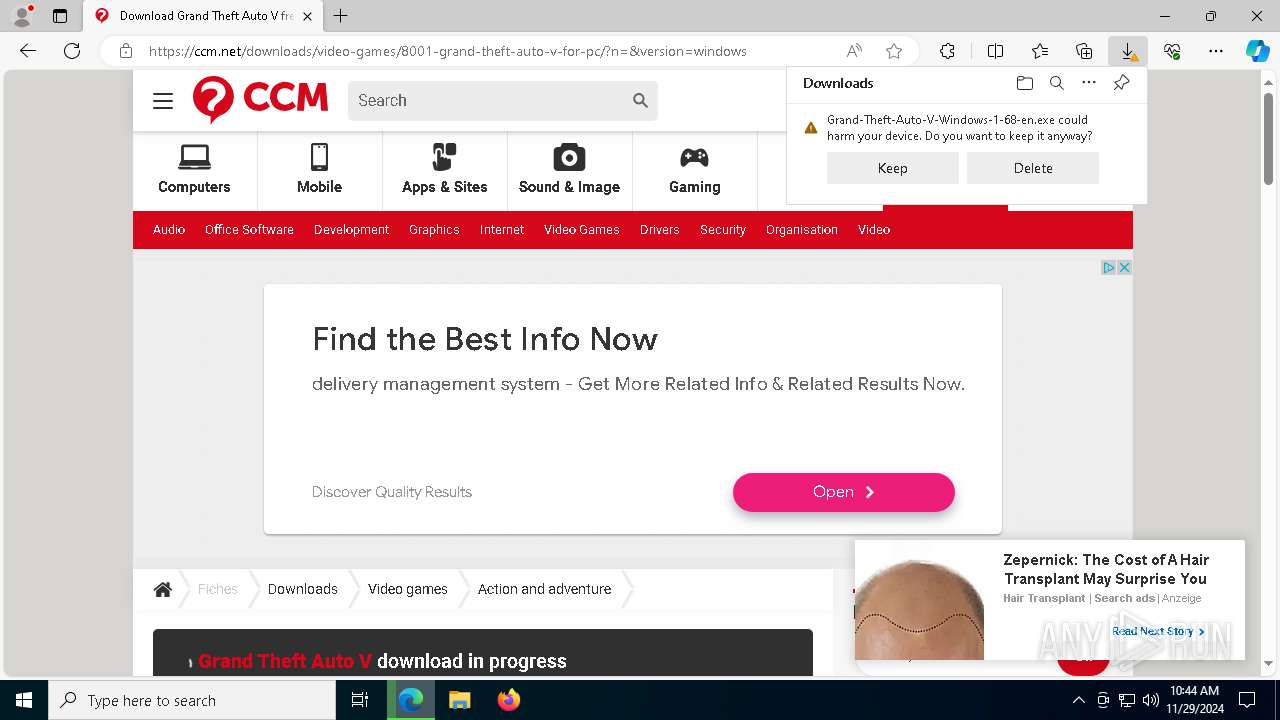The height and width of the screenshot is (720, 1280).
Task: Open File Explorer from taskbar
Action: coord(459,700)
